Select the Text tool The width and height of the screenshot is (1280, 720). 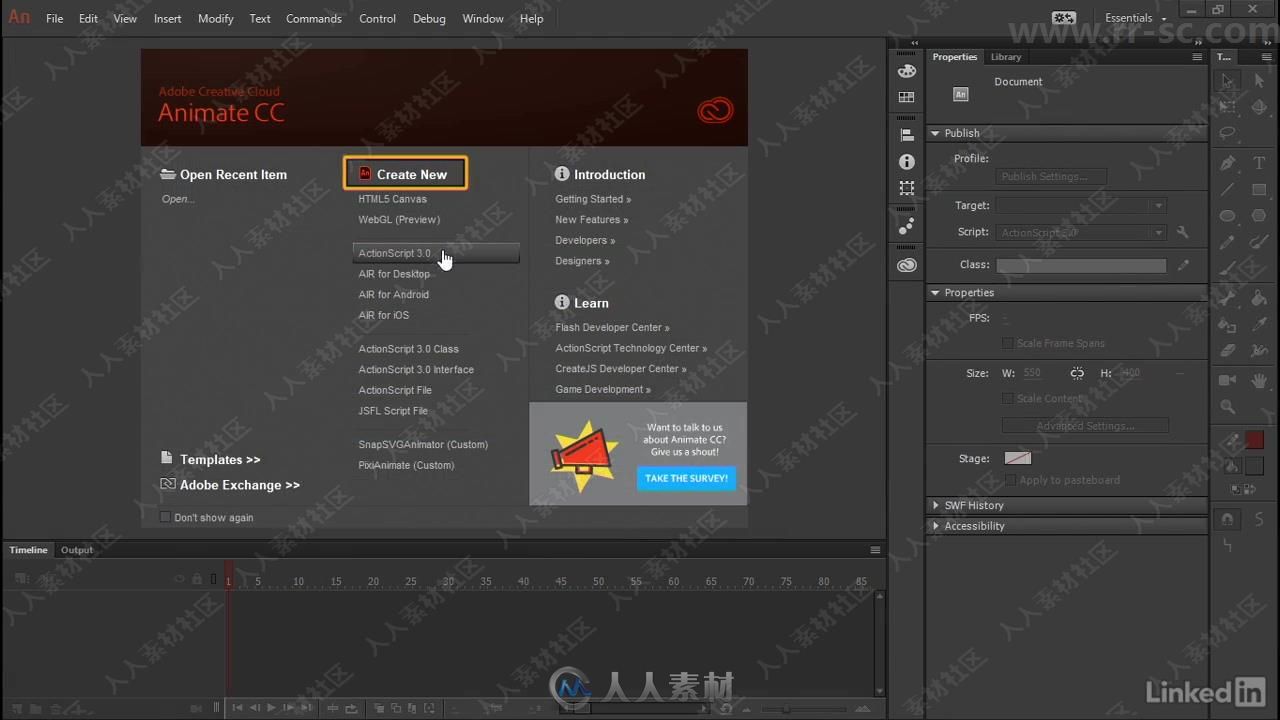pyautogui.click(x=1259, y=162)
